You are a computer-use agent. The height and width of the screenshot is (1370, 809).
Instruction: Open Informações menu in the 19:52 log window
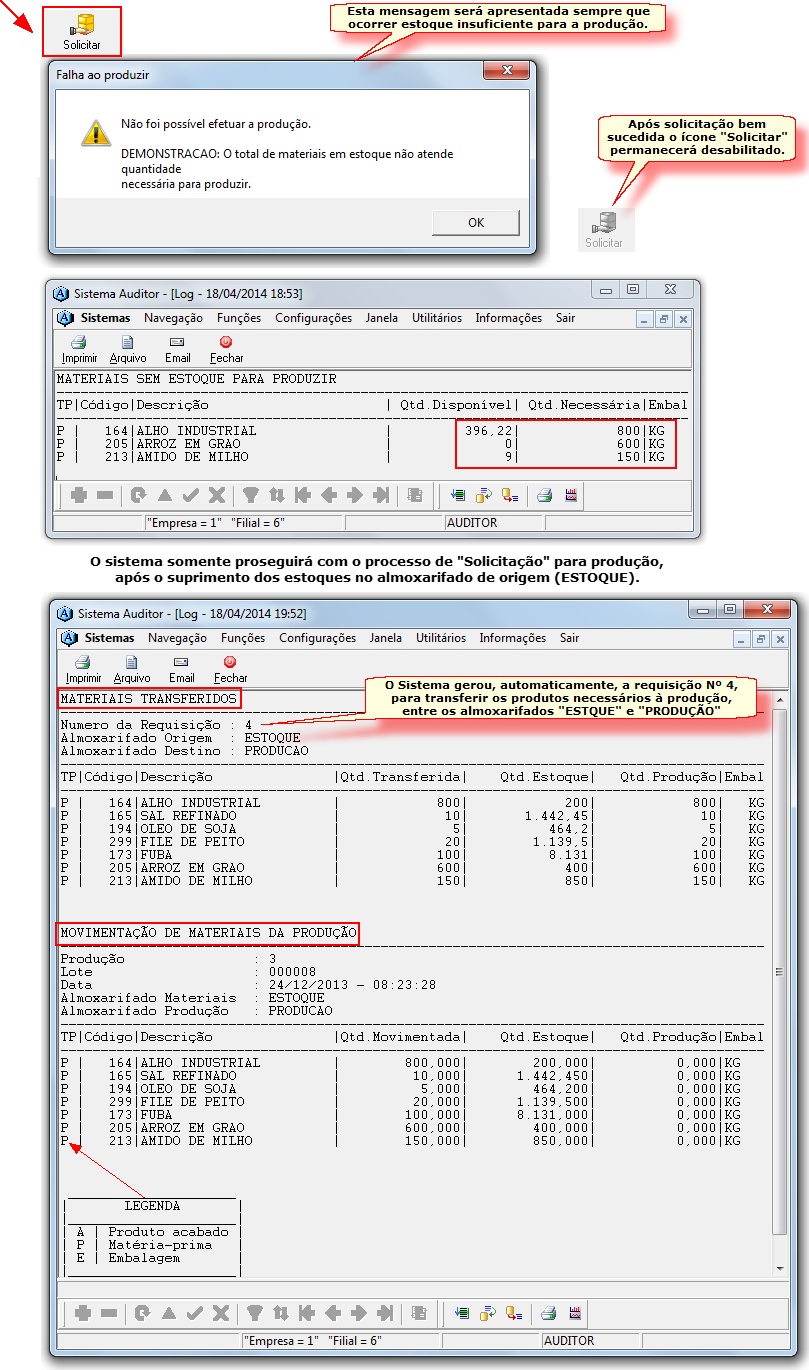[x=512, y=638]
